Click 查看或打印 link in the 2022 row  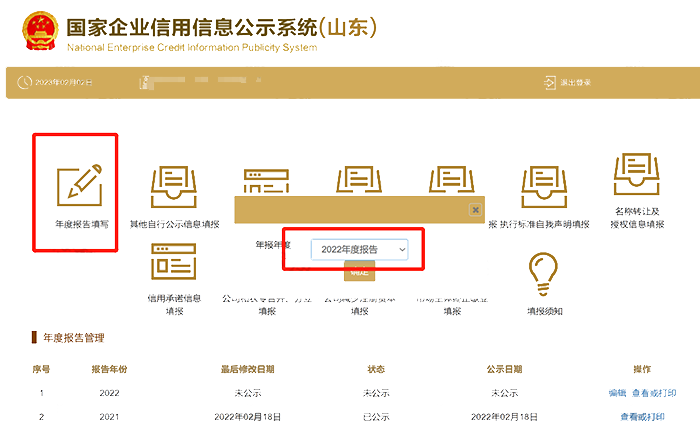(x=654, y=393)
